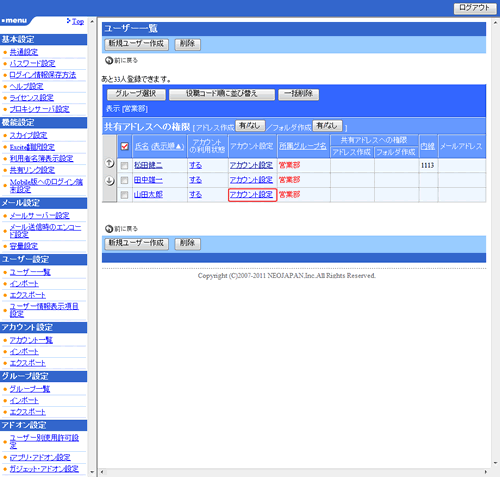The image size is (500, 477).
Task: Check the box for 山田太郎
Action: click(124, 195)
